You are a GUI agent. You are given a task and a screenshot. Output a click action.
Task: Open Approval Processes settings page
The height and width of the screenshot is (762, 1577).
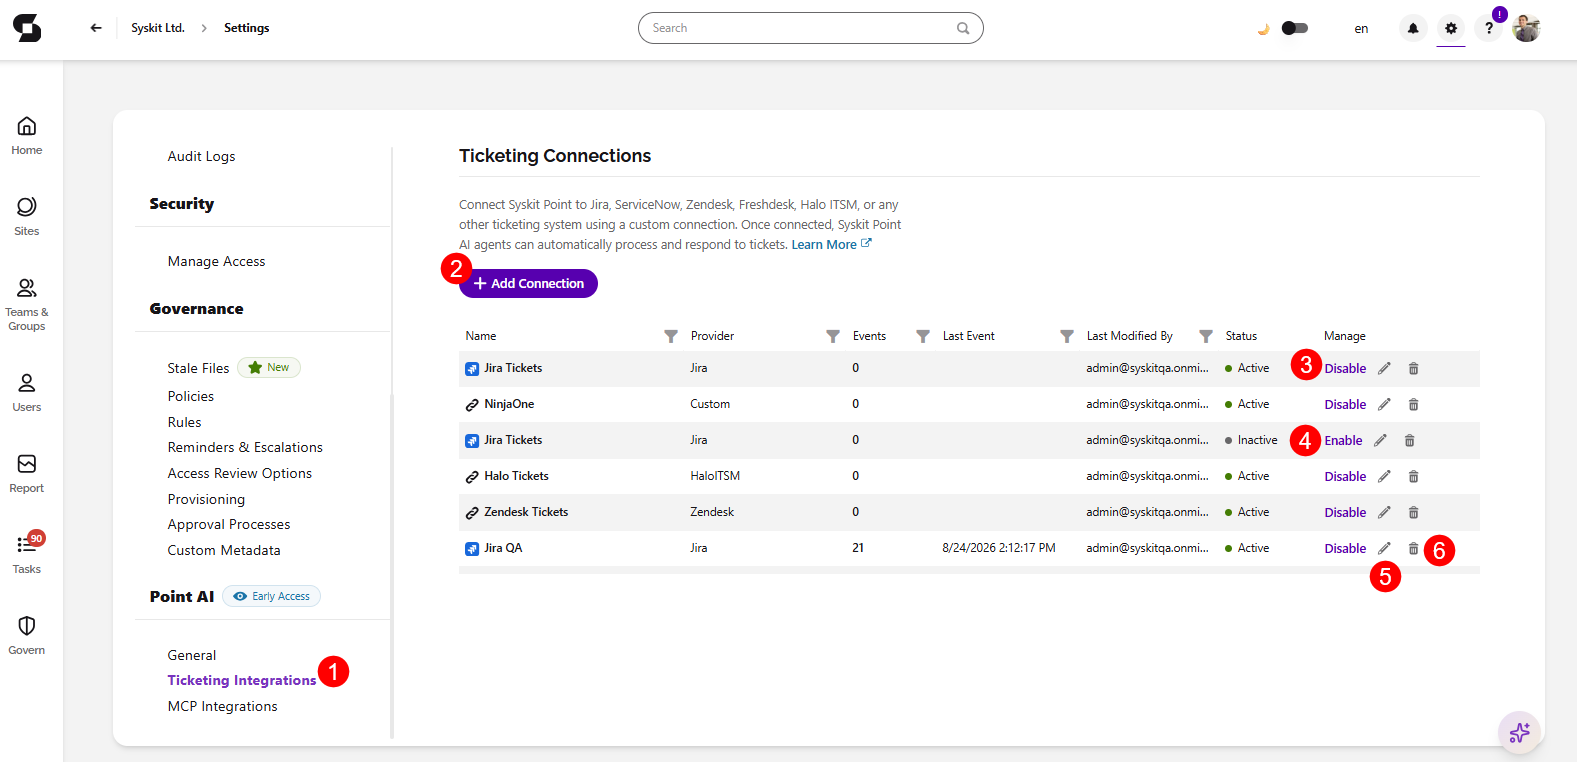[x=228, y=524]
